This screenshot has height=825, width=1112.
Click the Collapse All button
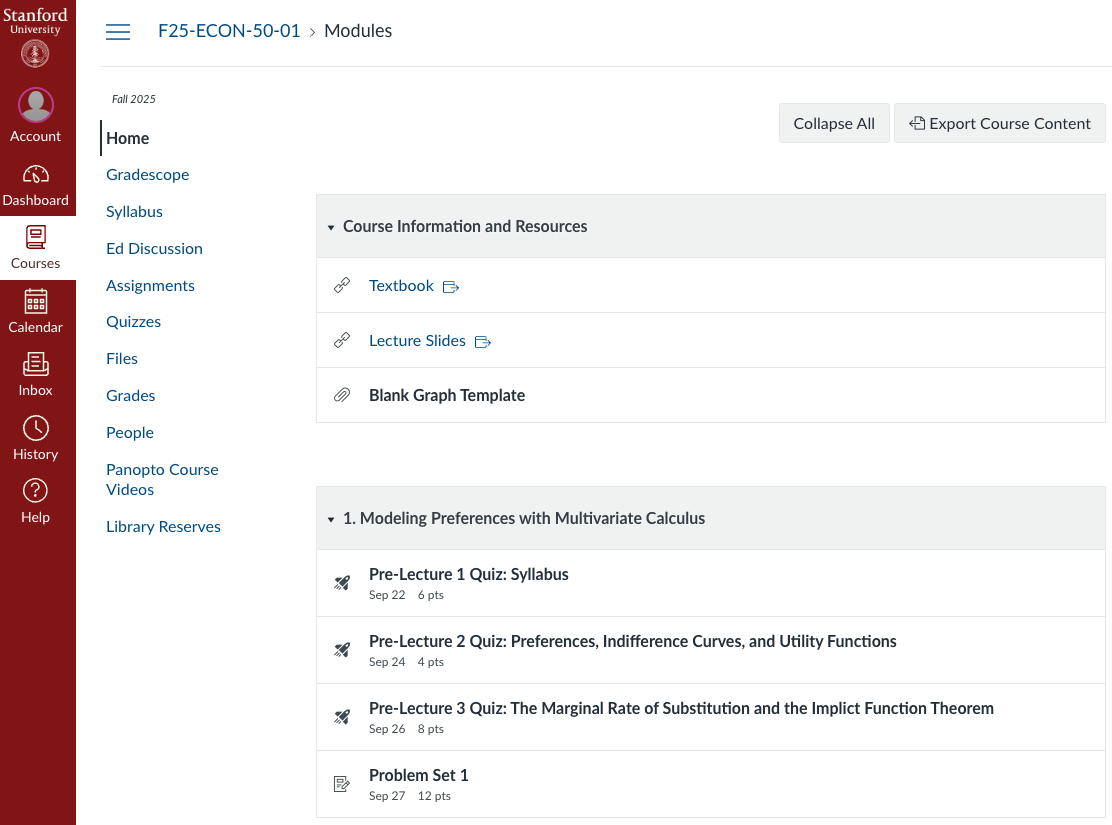pos(834,123)
